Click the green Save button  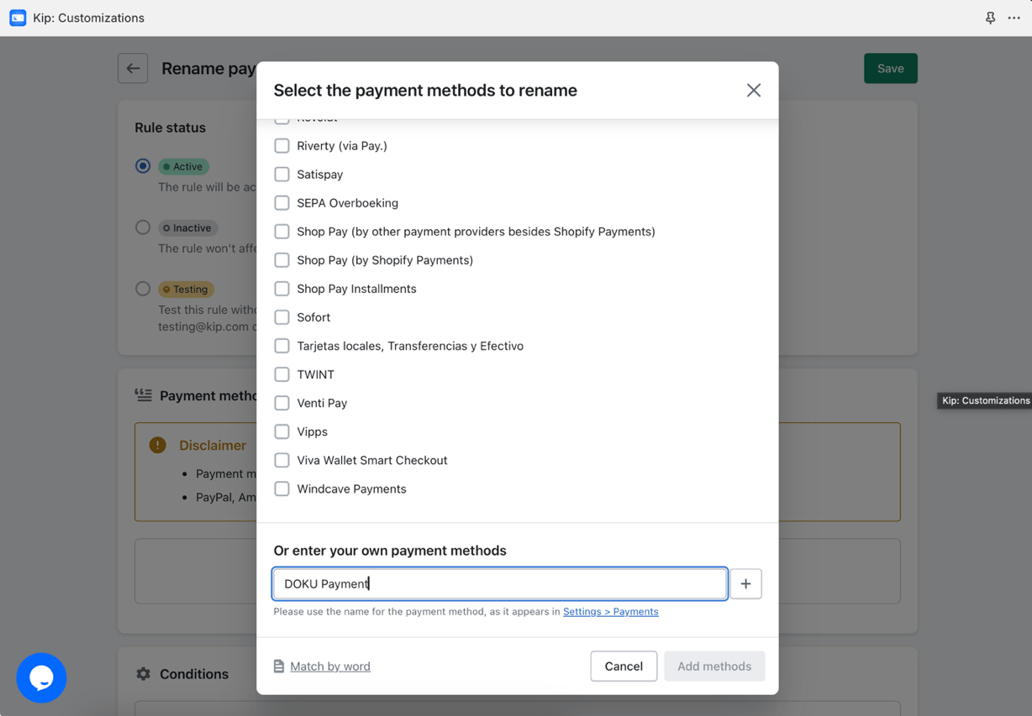(890, 68)
